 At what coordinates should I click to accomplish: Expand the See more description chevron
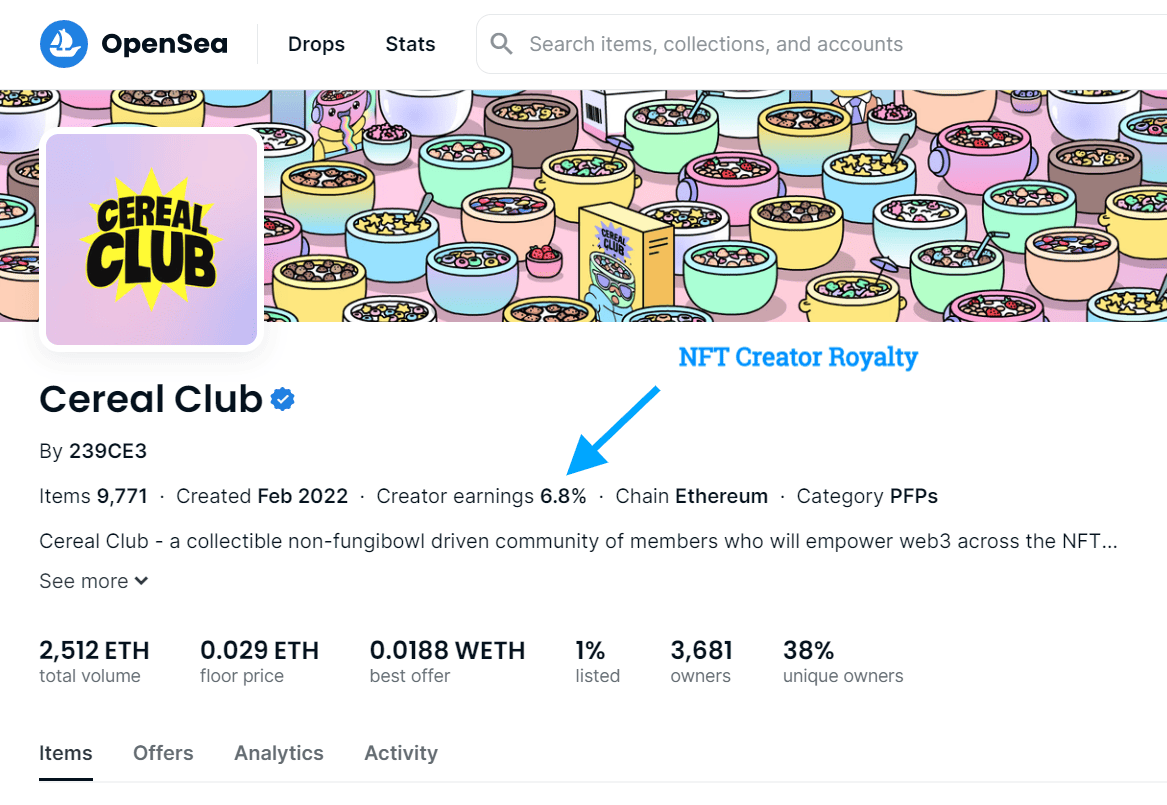point(141,581)
